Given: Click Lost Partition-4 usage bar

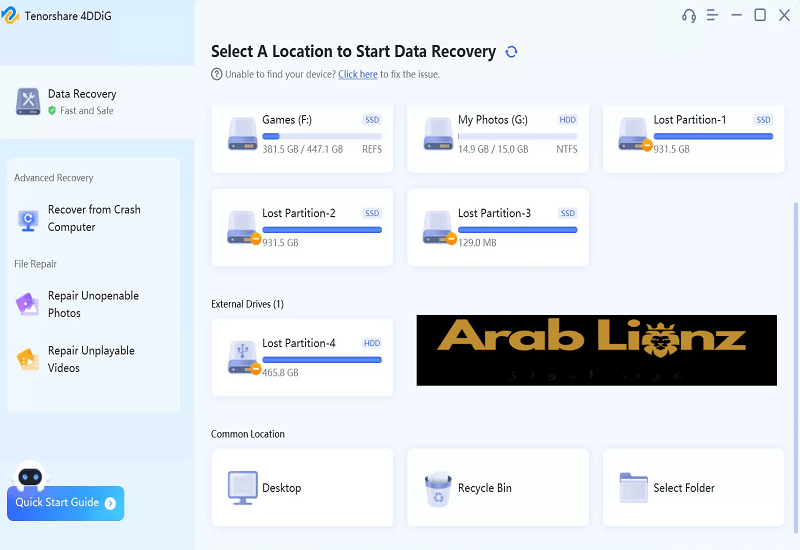Looking at the screenshot, I should pos(322,360).
